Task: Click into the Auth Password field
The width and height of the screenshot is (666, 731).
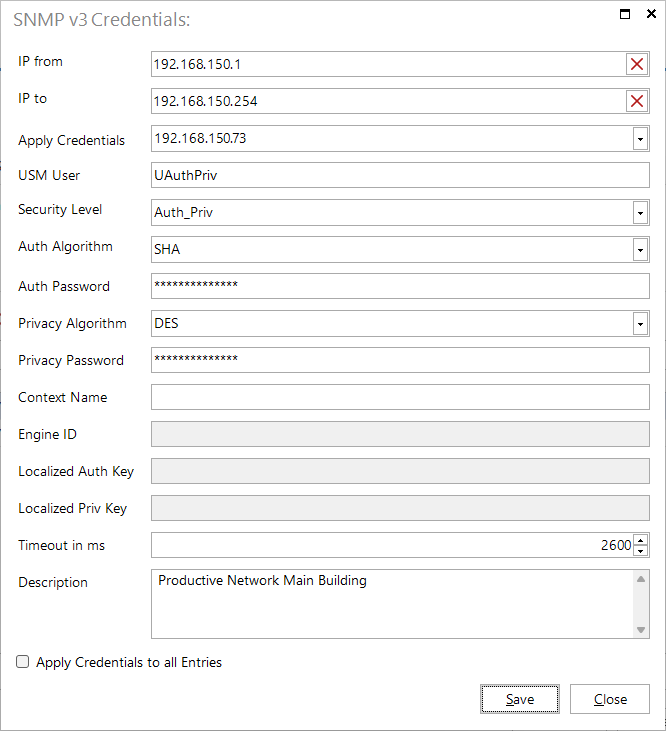Action: coord(400,286)
